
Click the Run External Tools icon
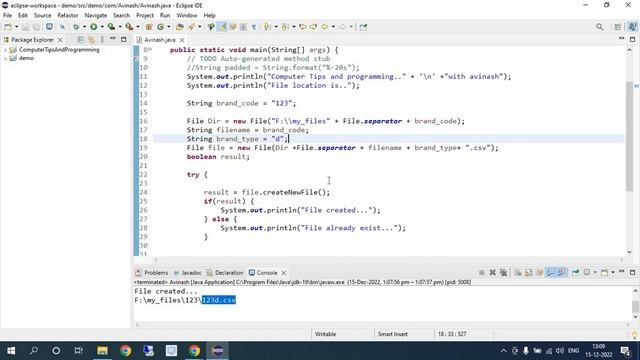pyautogui.click(x=129, y=27)
